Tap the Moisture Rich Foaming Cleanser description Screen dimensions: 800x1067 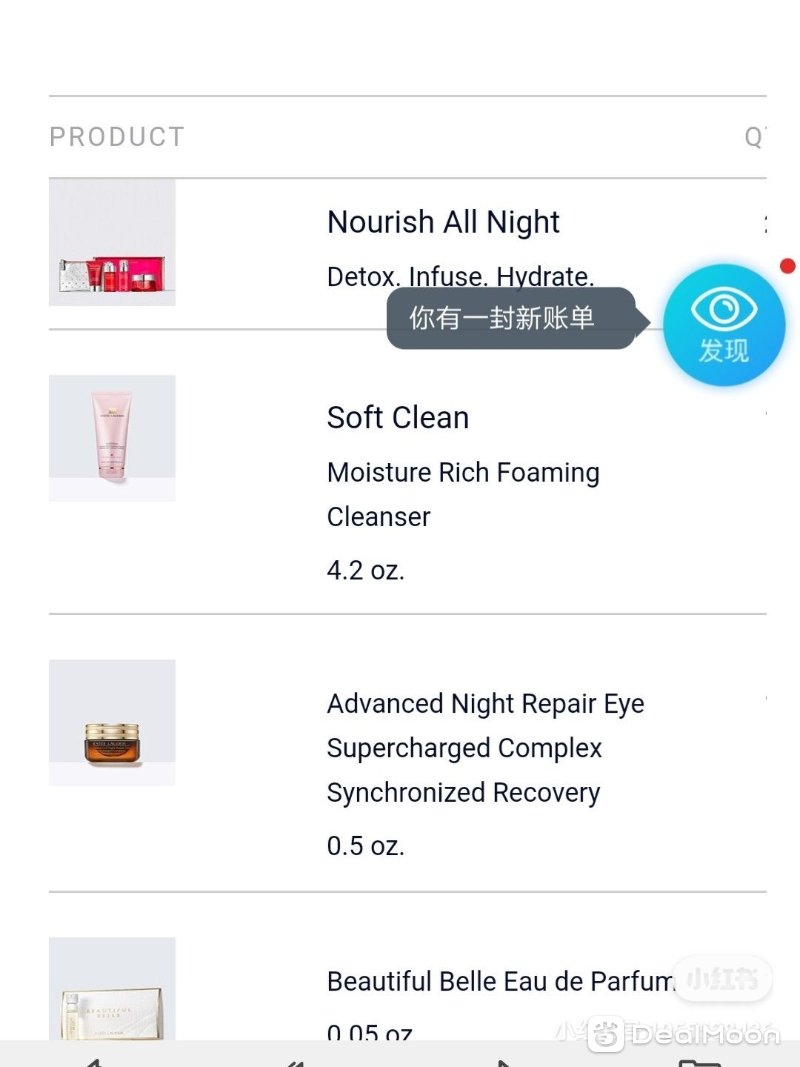463,495
